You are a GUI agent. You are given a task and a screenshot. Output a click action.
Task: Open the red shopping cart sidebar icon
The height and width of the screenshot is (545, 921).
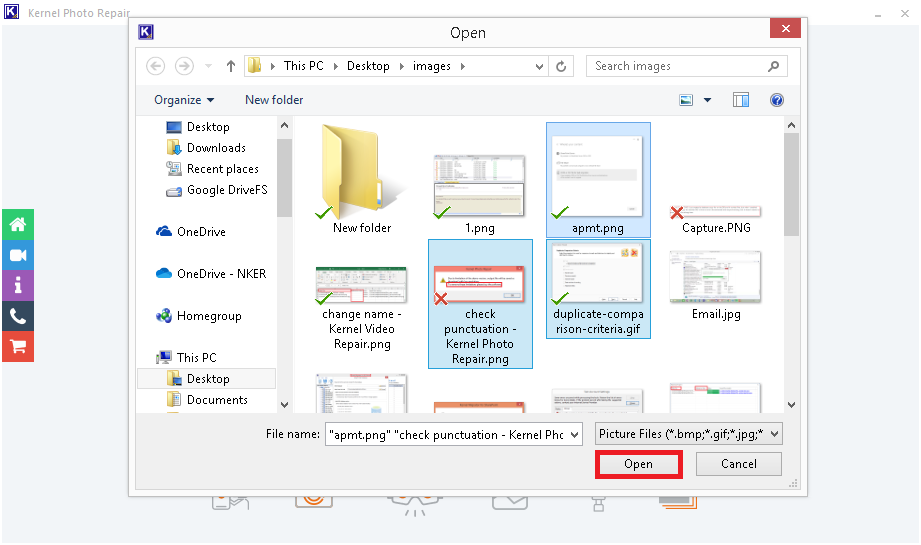[18, 346]
